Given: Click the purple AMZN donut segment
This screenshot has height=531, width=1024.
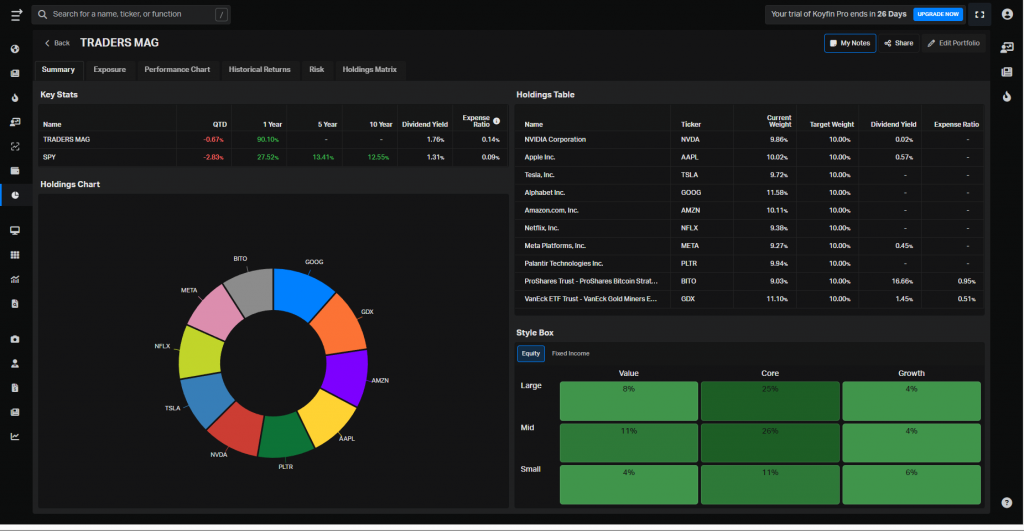Looking at the screenshot, I should [348, 377].
